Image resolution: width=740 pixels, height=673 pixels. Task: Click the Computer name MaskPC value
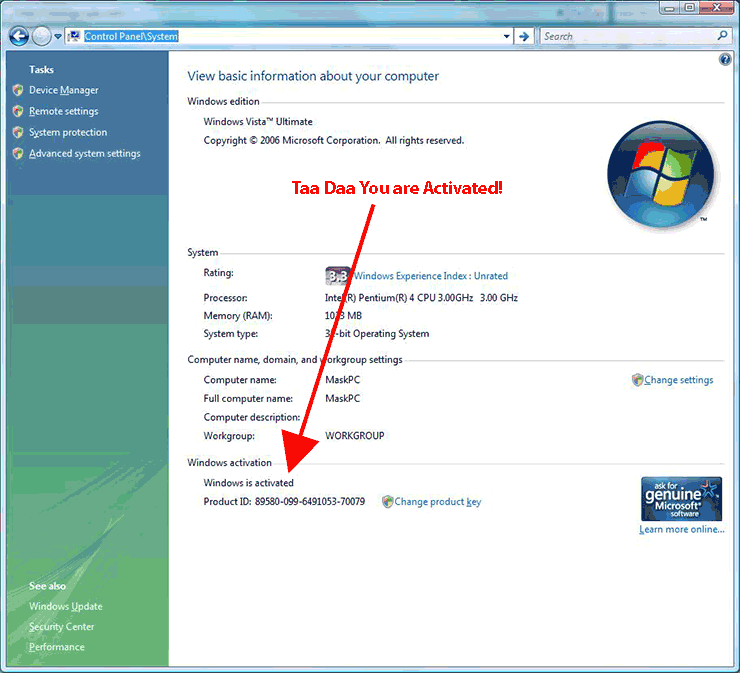point(343,380)
